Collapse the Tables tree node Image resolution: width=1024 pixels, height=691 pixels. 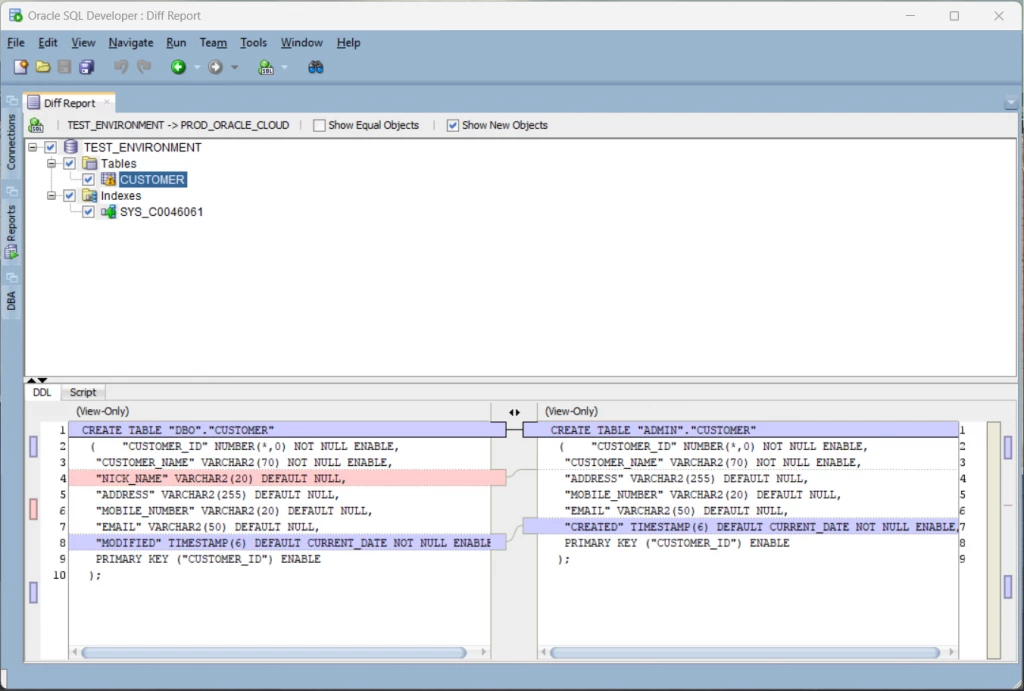pos(51,163)
